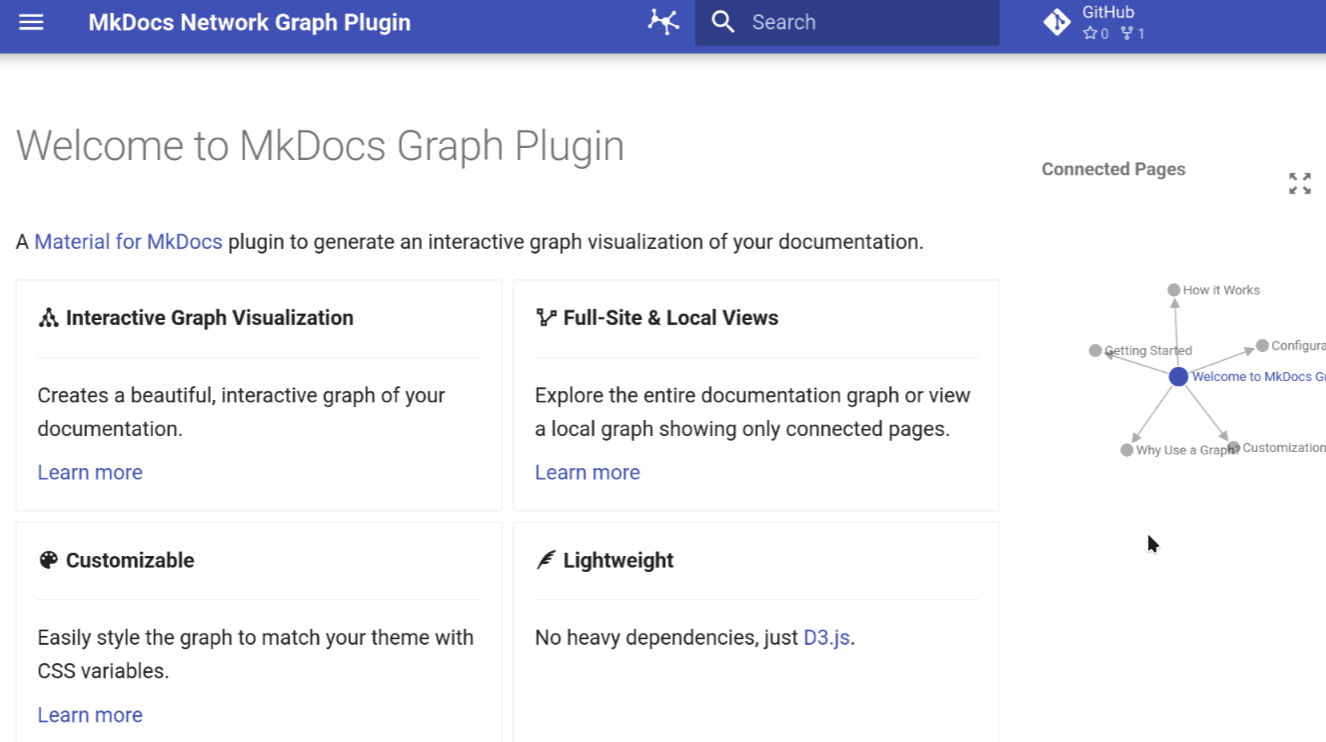Open the 'Material for MkDocs' link

pyautogui.click(x=128, y=242)
